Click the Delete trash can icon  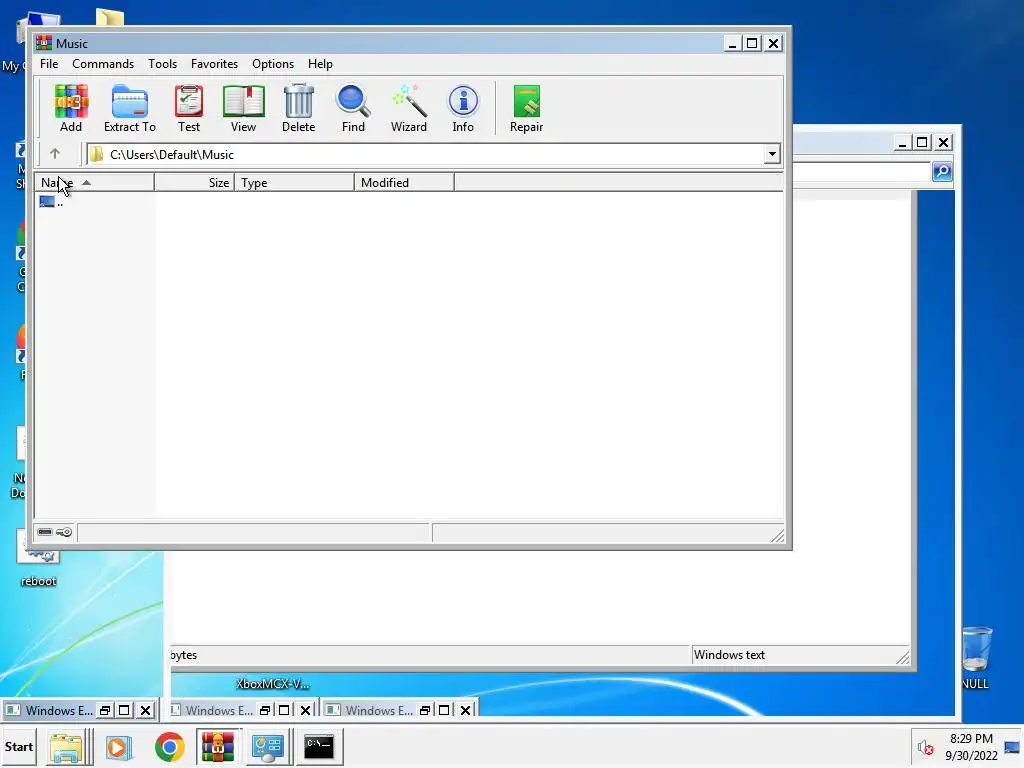[298, 108]
